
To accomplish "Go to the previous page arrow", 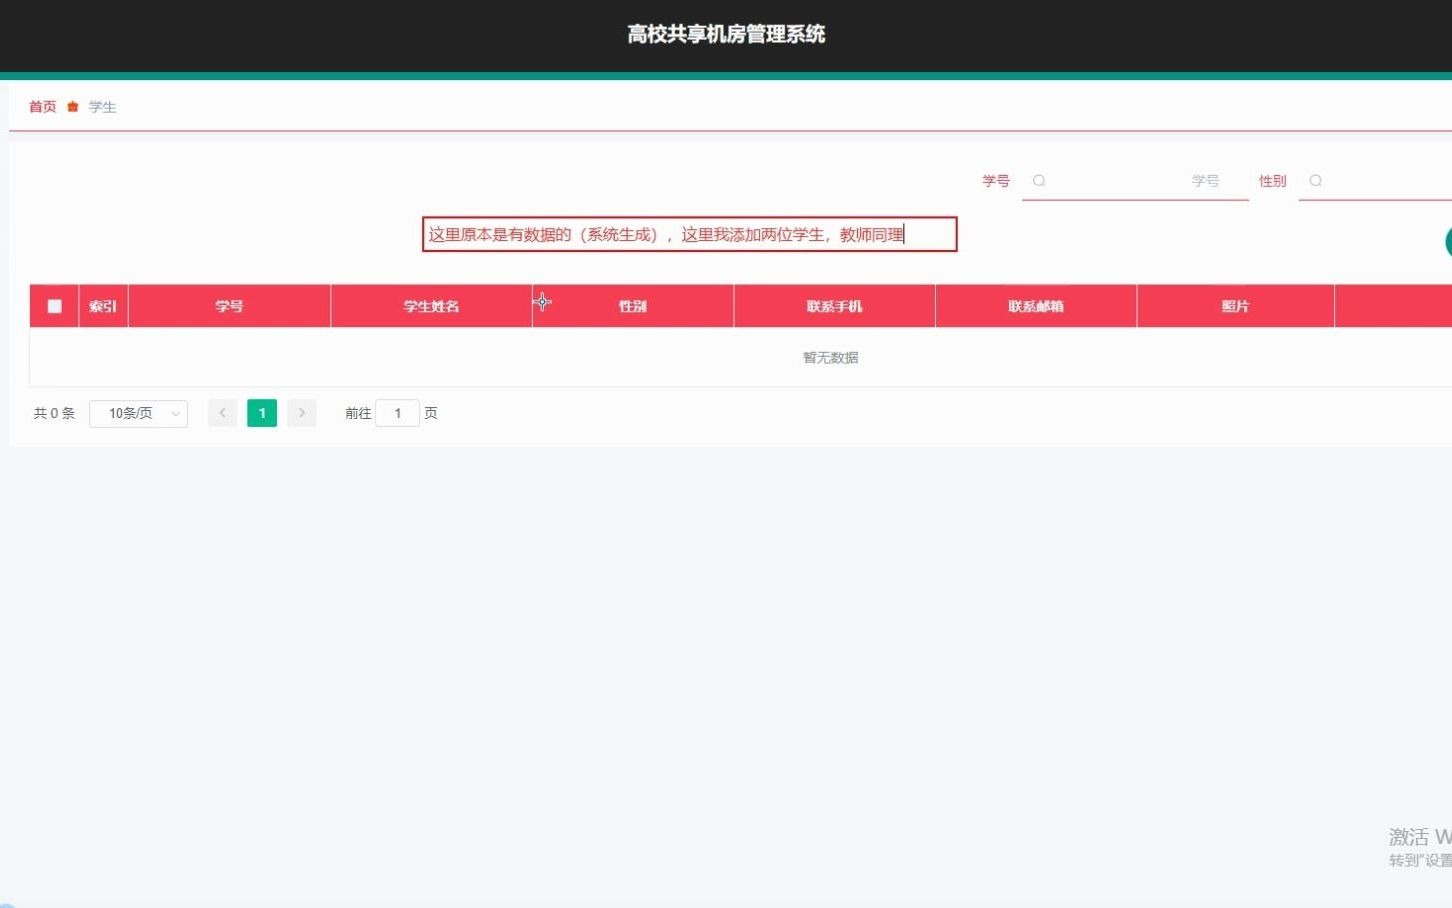I will coord(222,412).
